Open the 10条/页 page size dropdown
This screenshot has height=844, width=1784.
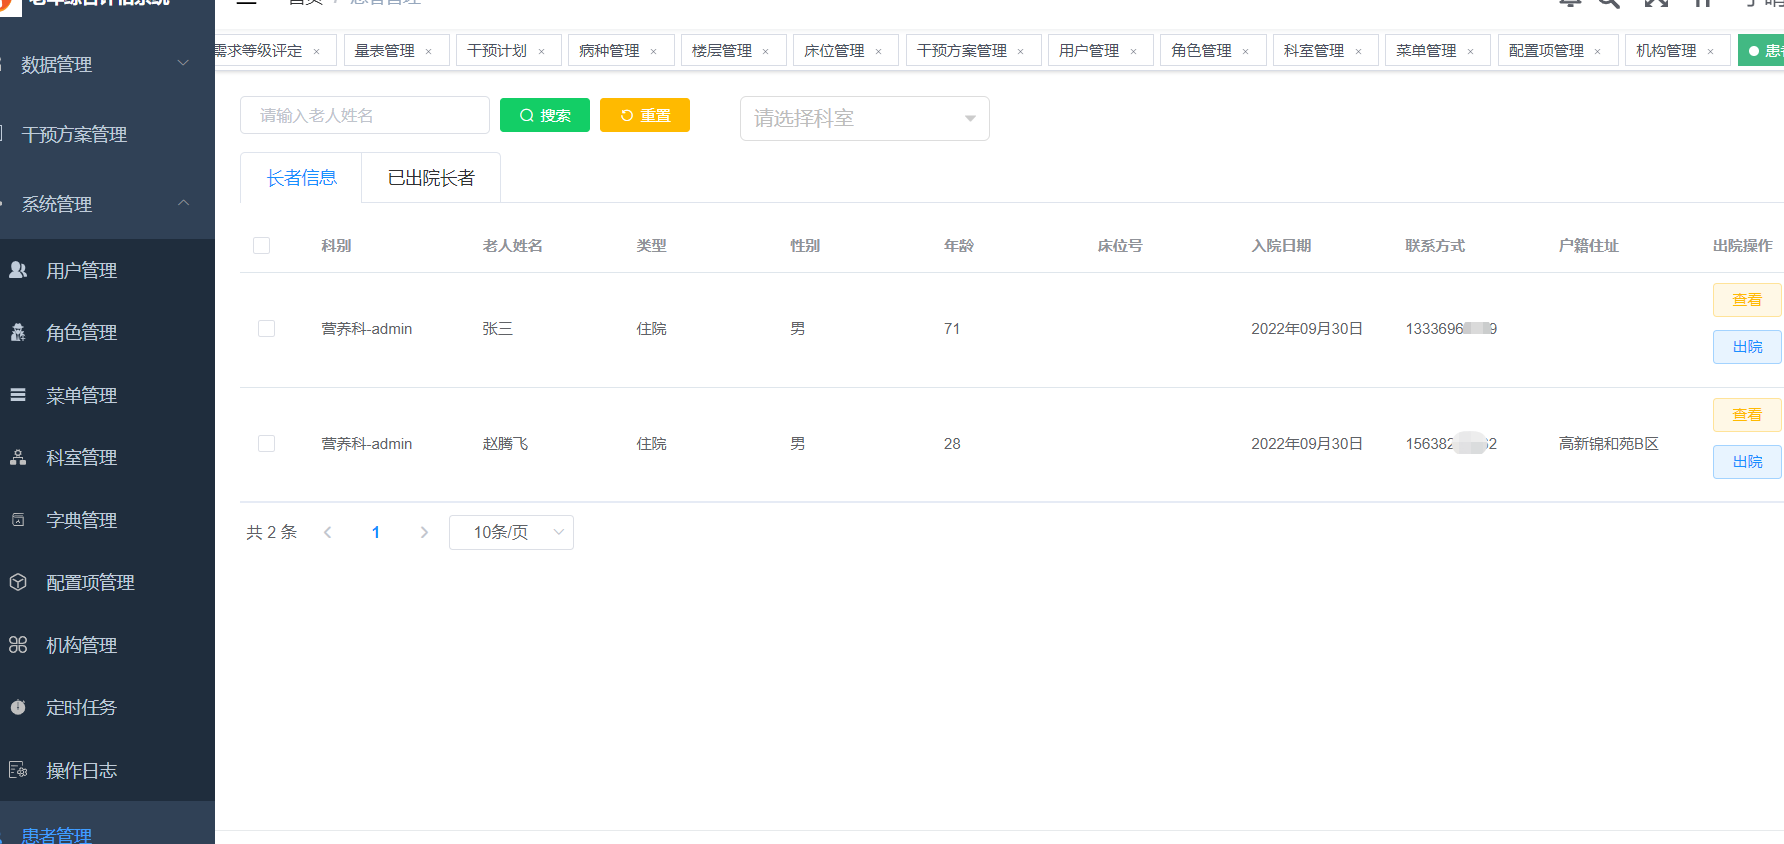pos(511,532)
